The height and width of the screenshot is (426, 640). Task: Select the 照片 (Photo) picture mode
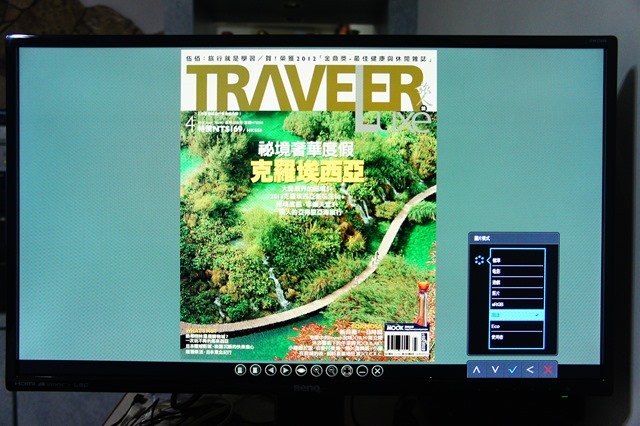(517, 293)
